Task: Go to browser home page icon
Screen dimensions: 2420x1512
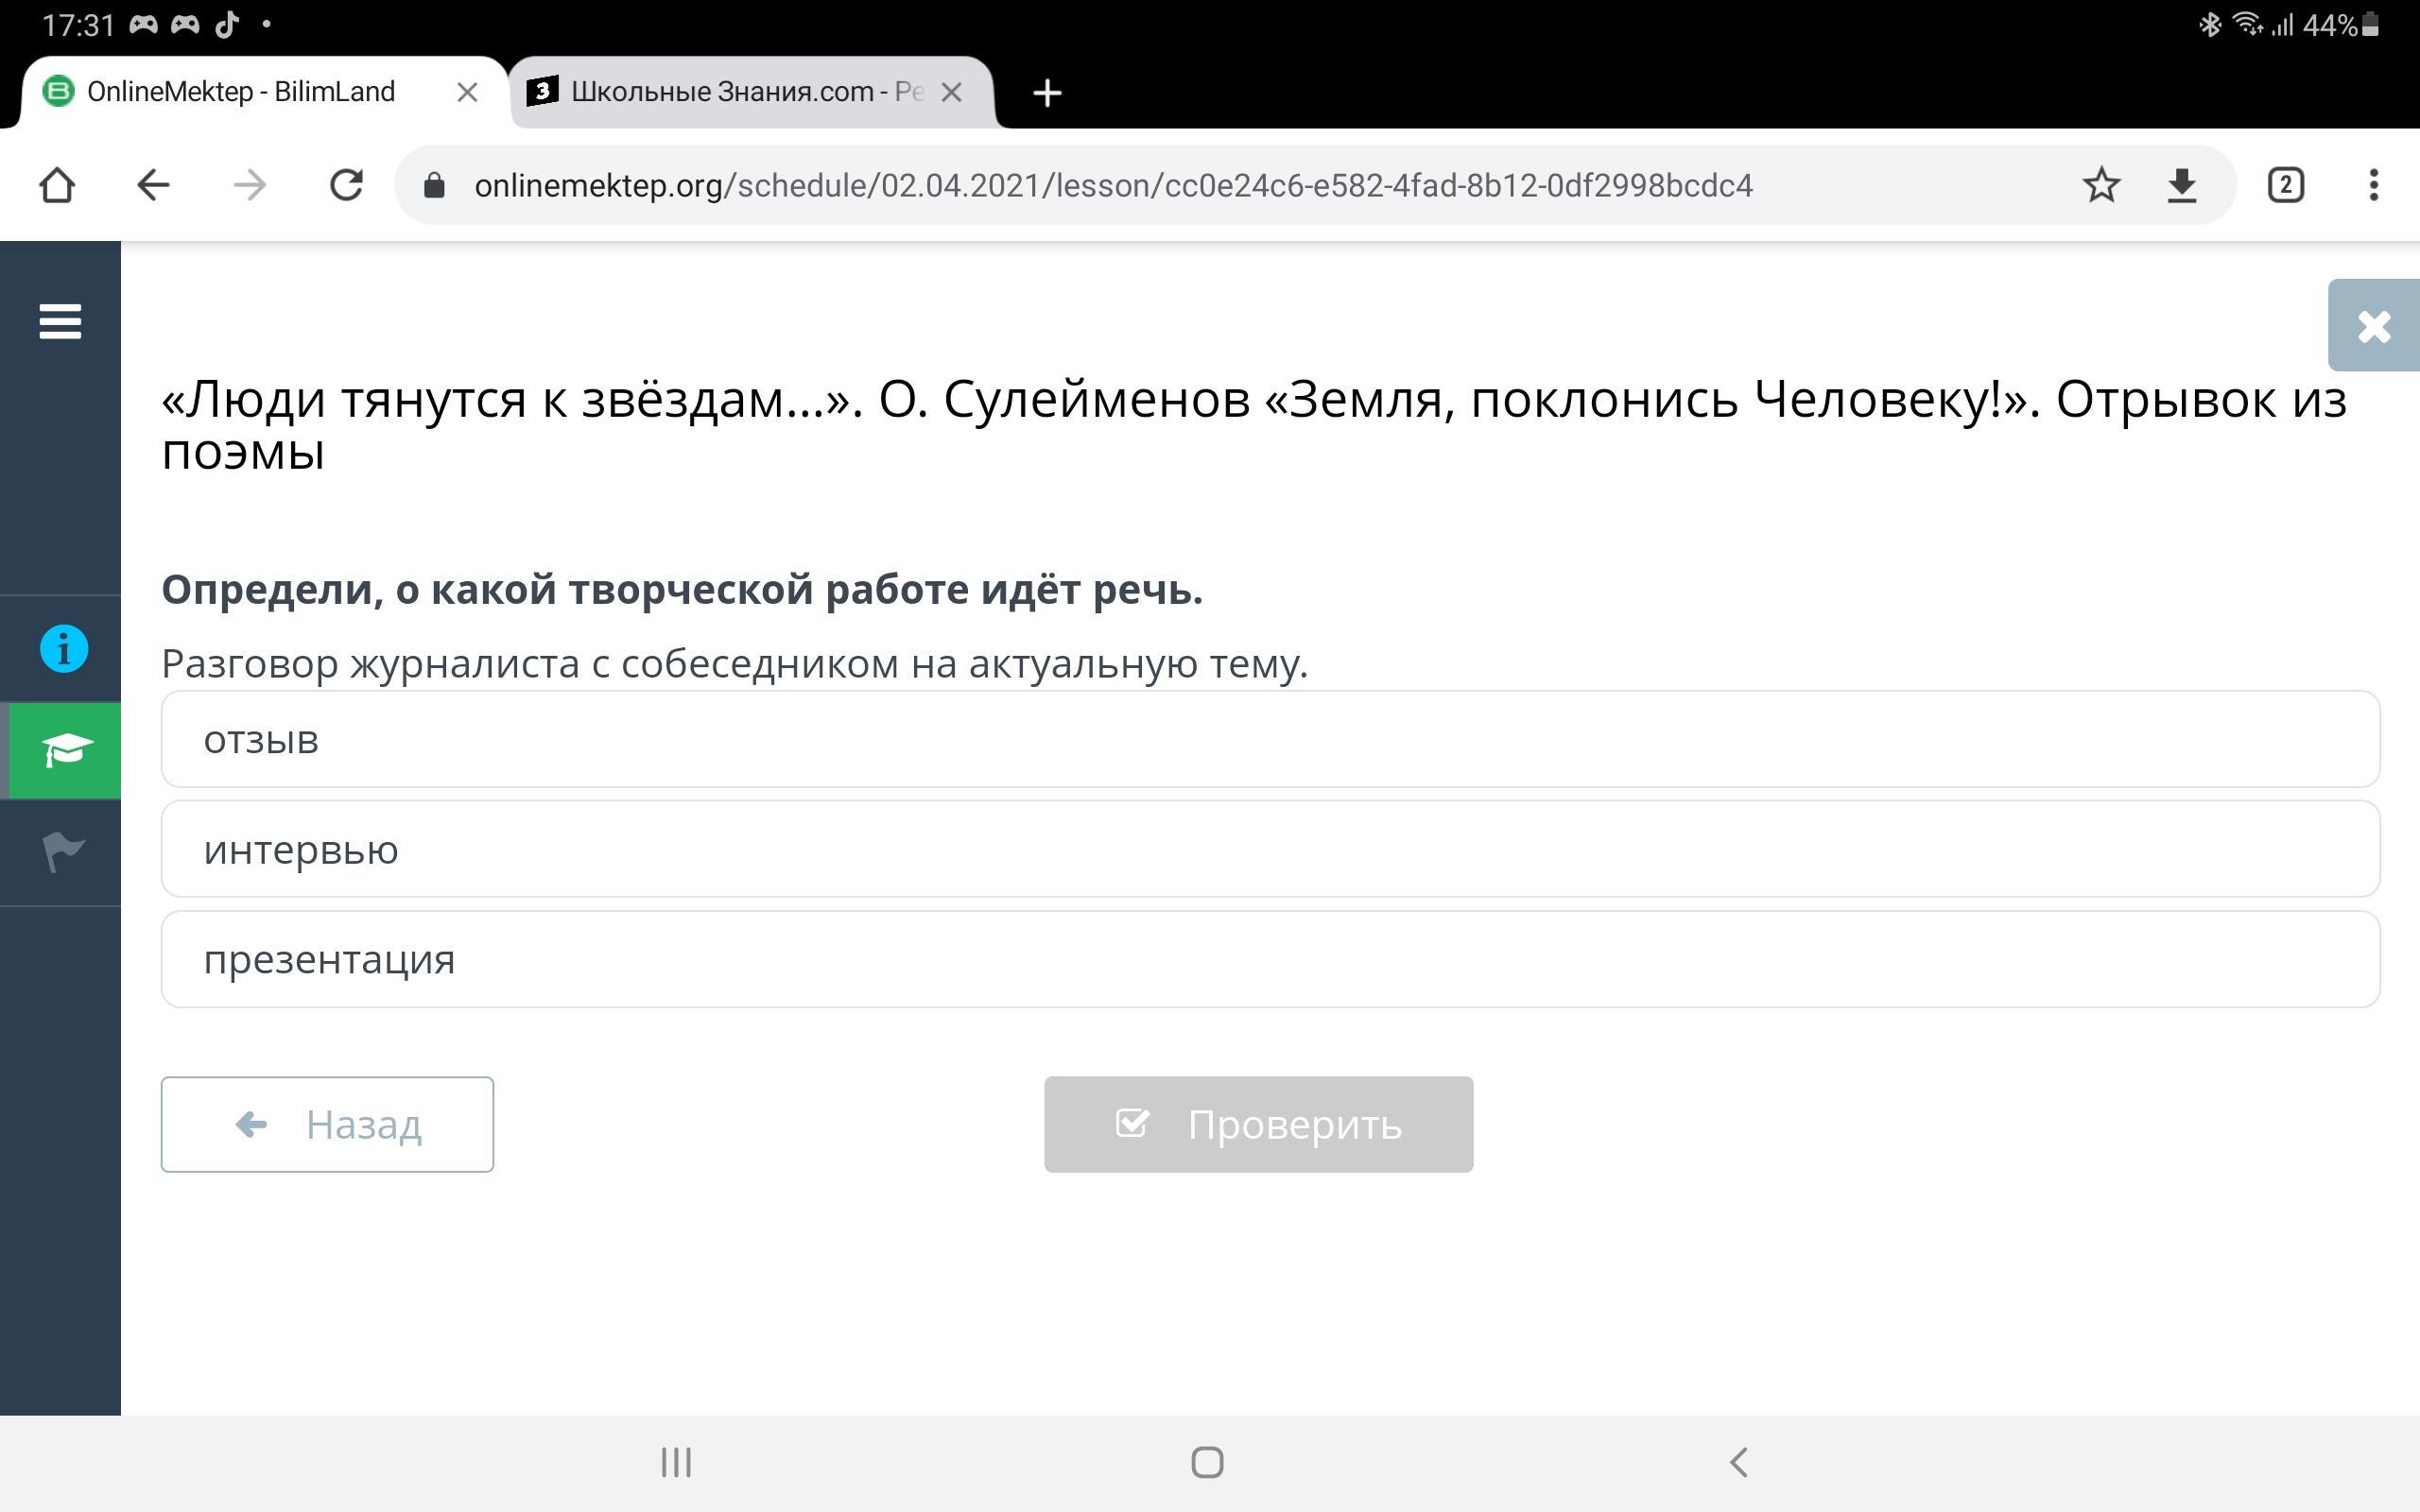Action: click(x=57, y=185)
